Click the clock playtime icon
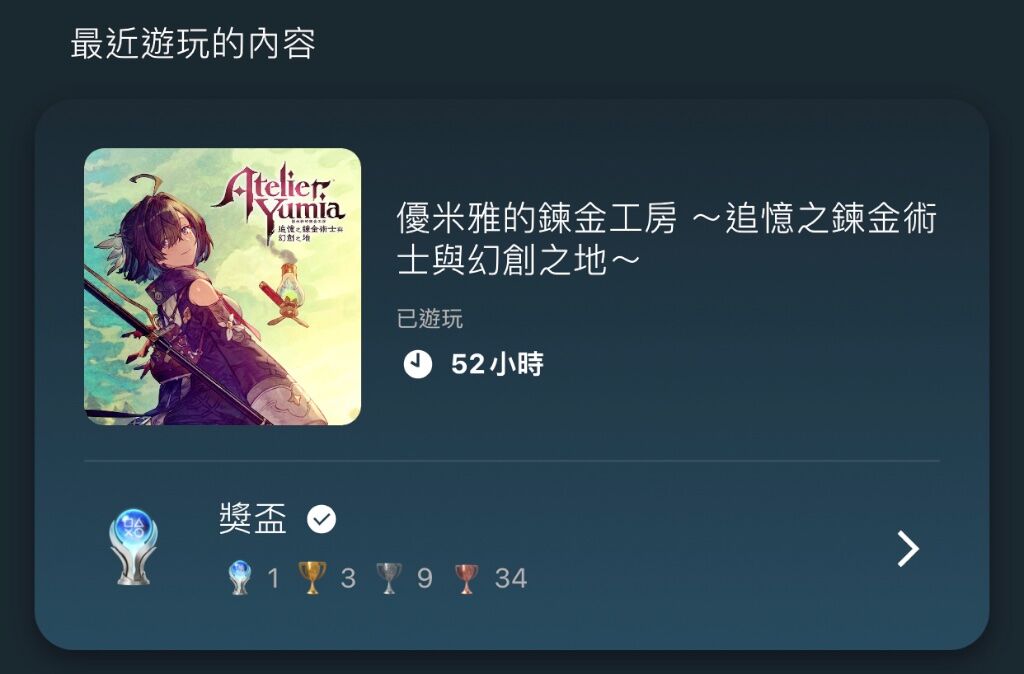The image size is (1024, 674). [x=418, y=364]
